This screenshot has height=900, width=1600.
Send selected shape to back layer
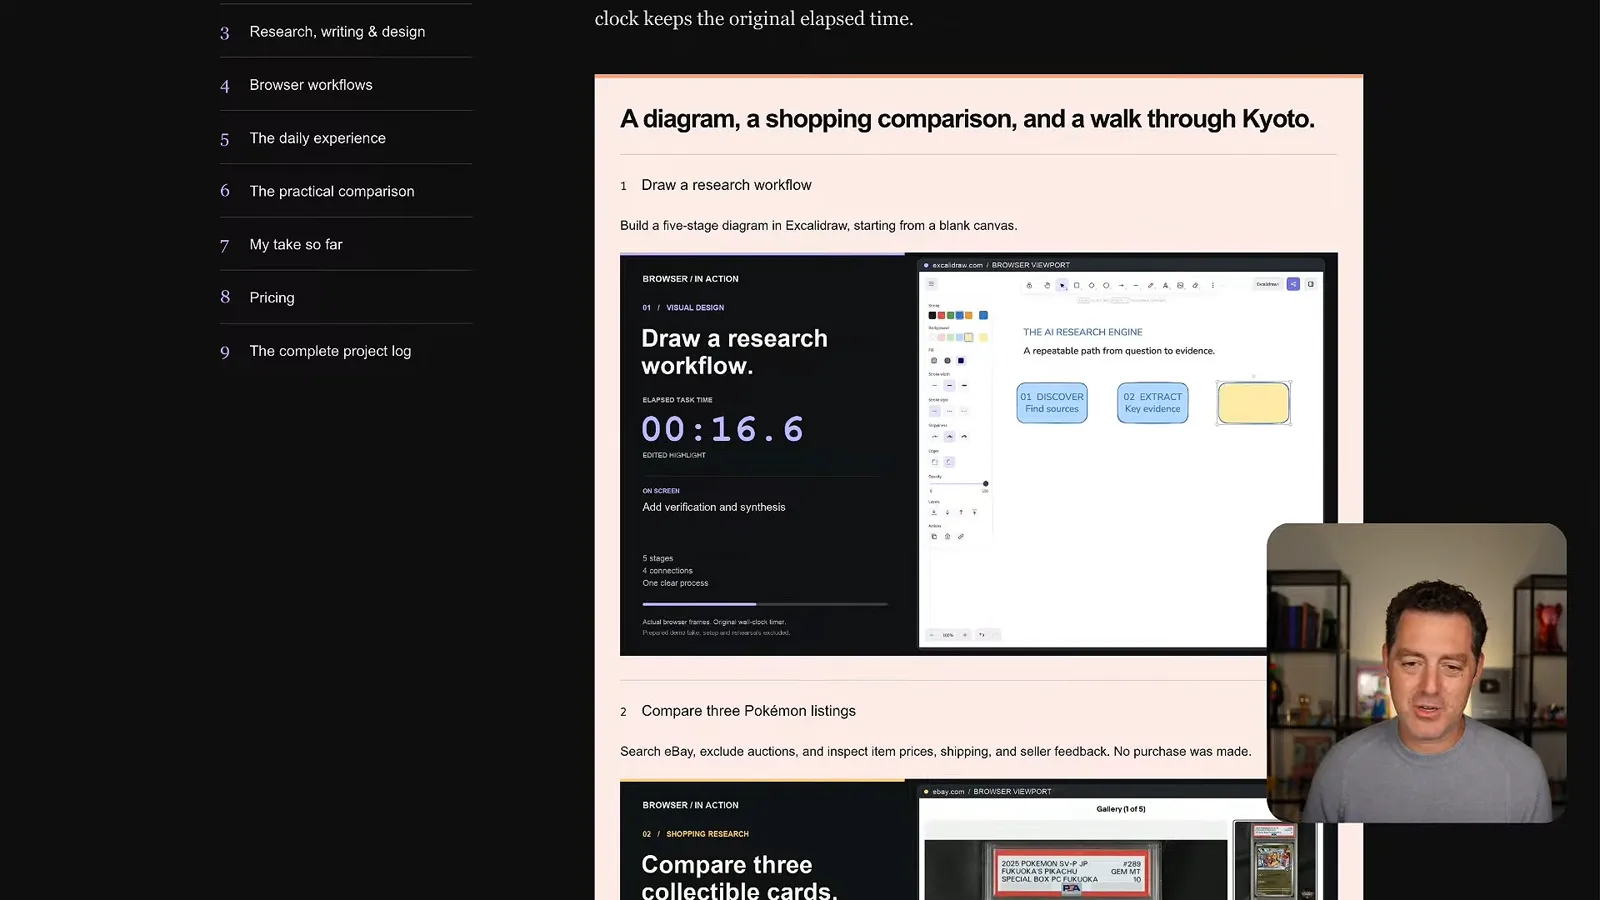click(x=934, y=512)
